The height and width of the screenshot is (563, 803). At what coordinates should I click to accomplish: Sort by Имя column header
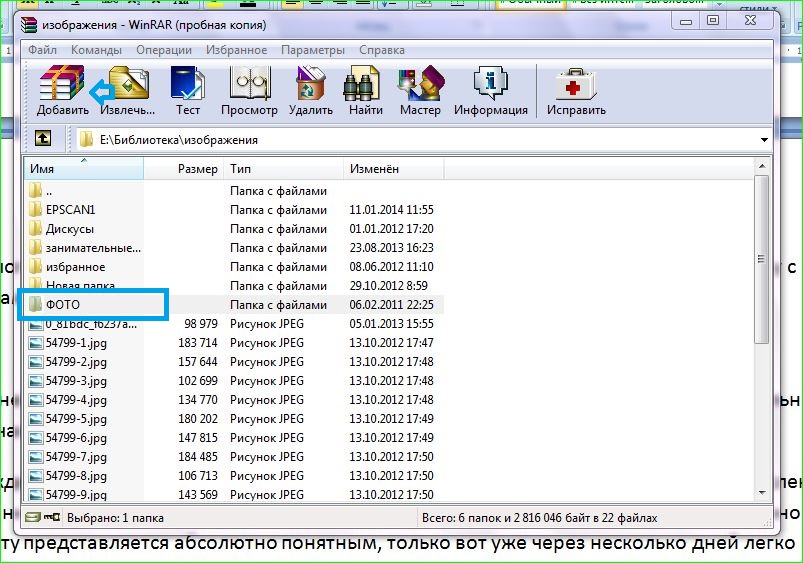pos(84,169)
